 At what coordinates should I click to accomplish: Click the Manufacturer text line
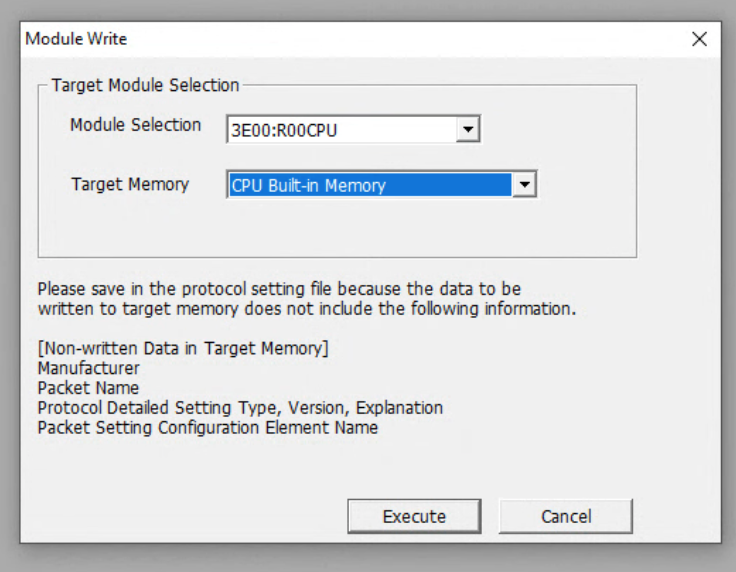[89, 368]
